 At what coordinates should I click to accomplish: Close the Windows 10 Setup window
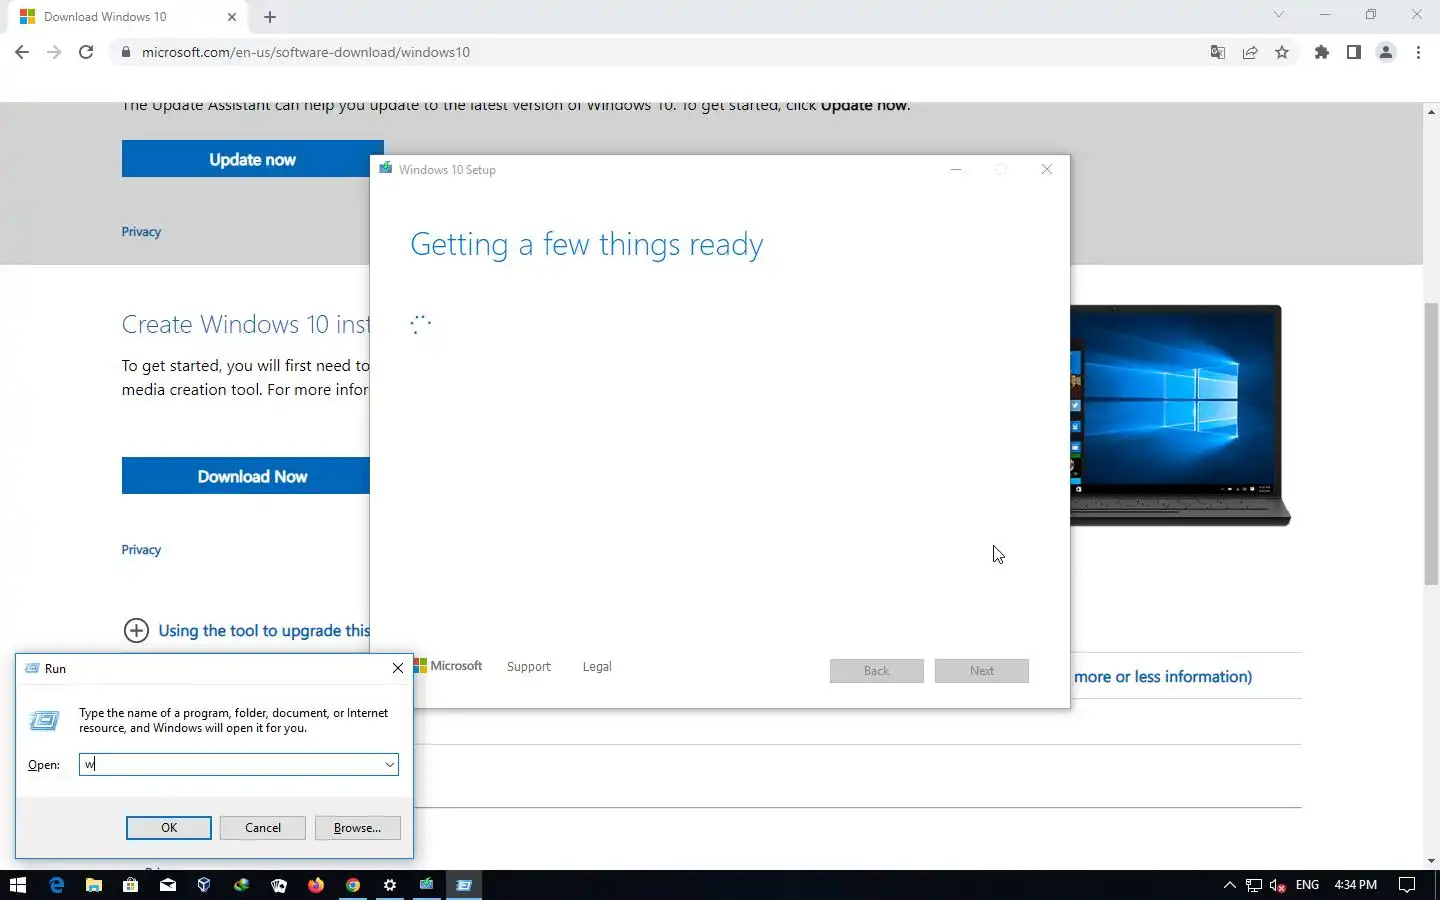pos(1046,169)
